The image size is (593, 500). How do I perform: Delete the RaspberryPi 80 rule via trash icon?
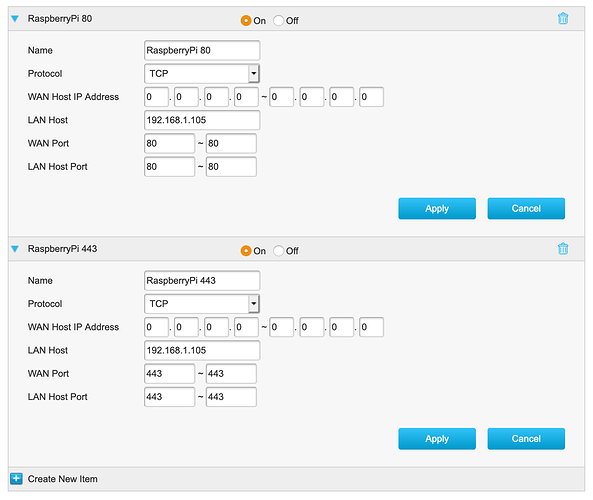[563, 18]
